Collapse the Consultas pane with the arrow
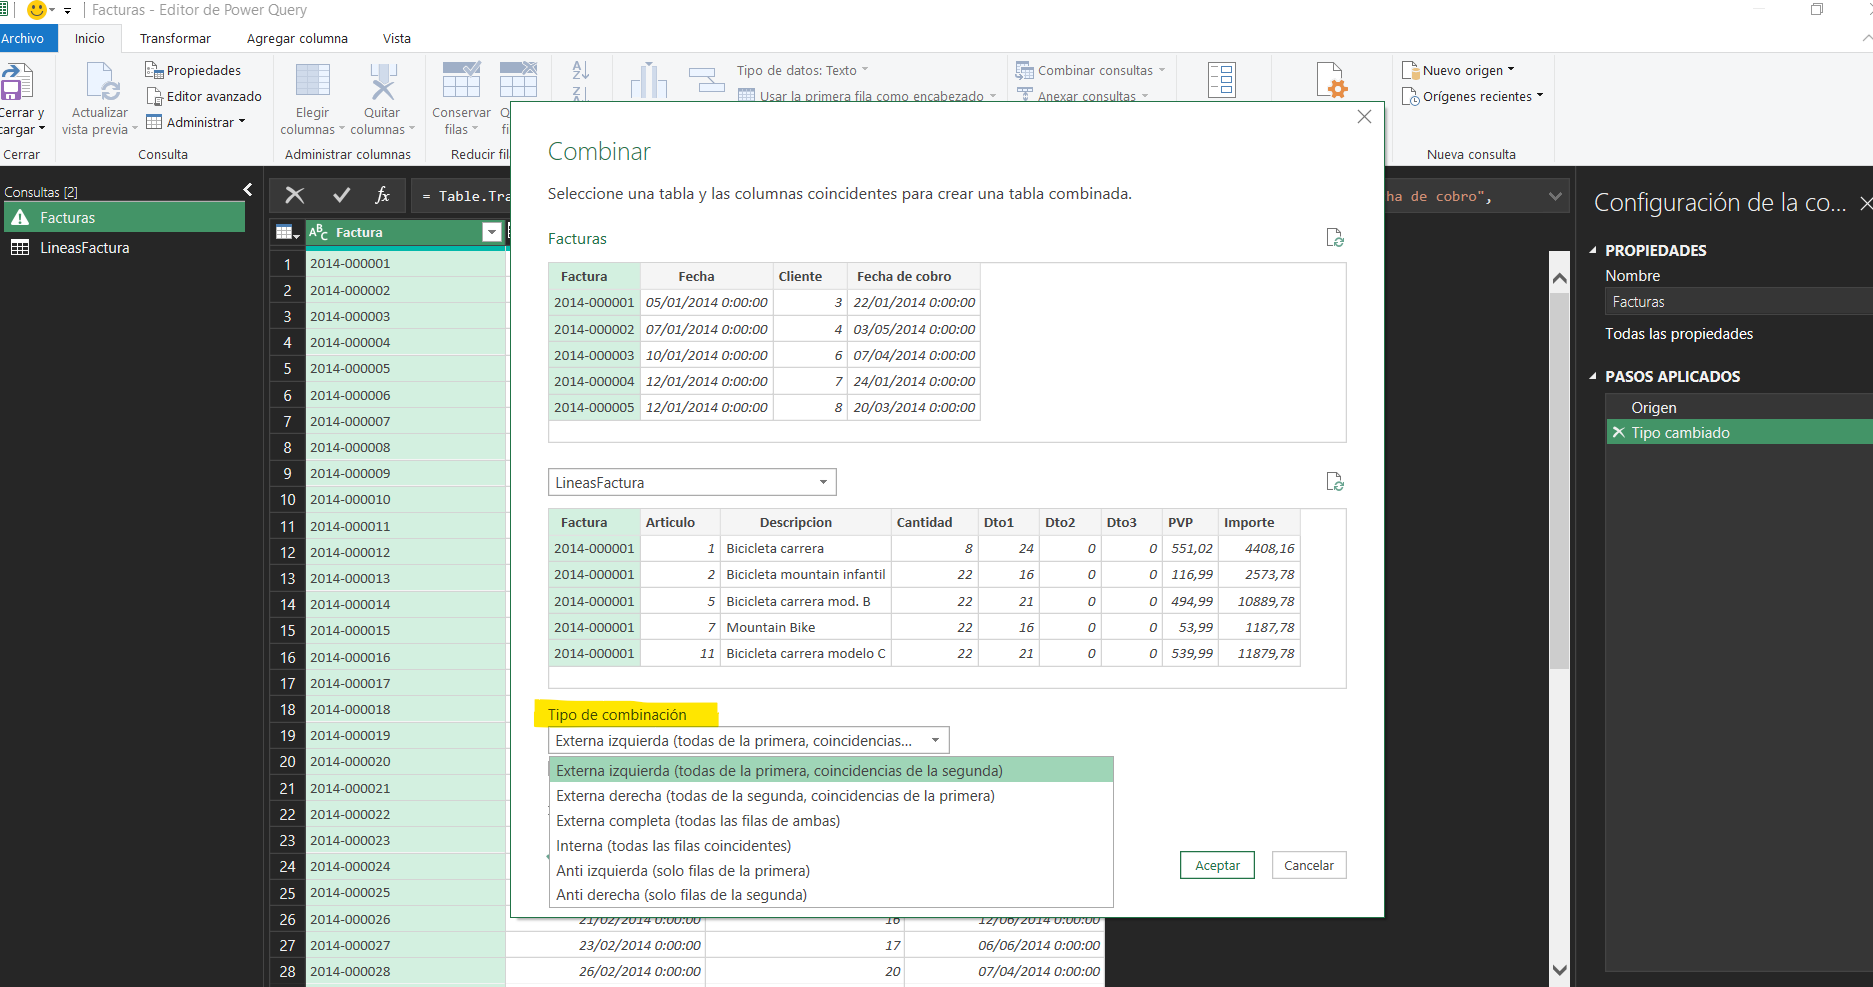This screenshot has width=1873, height=987. pyautogui.click(x=248, y=190)
